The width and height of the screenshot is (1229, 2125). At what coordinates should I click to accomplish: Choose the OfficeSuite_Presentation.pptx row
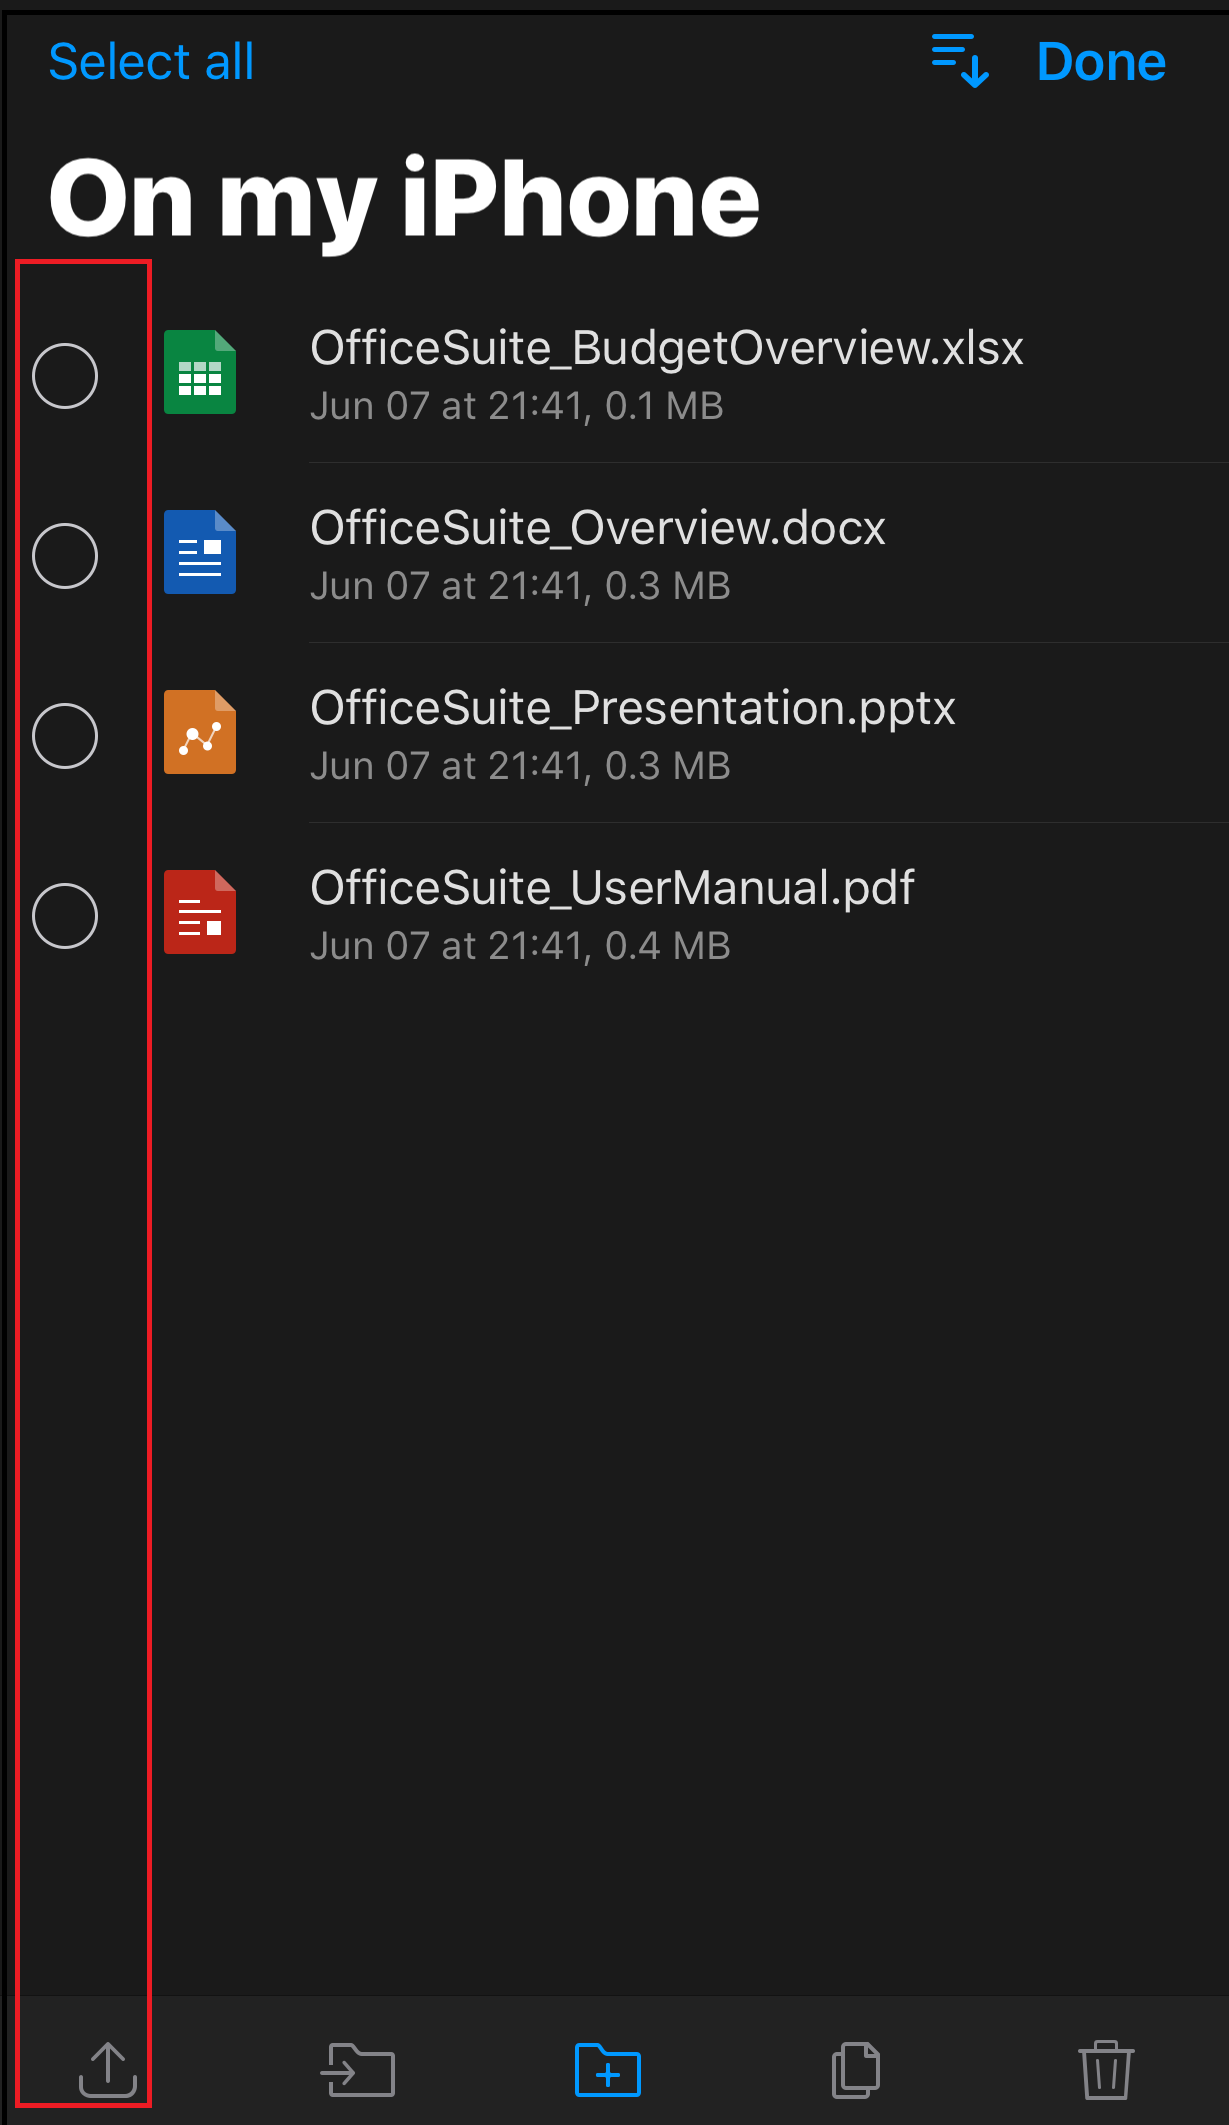tap(614, 733)
